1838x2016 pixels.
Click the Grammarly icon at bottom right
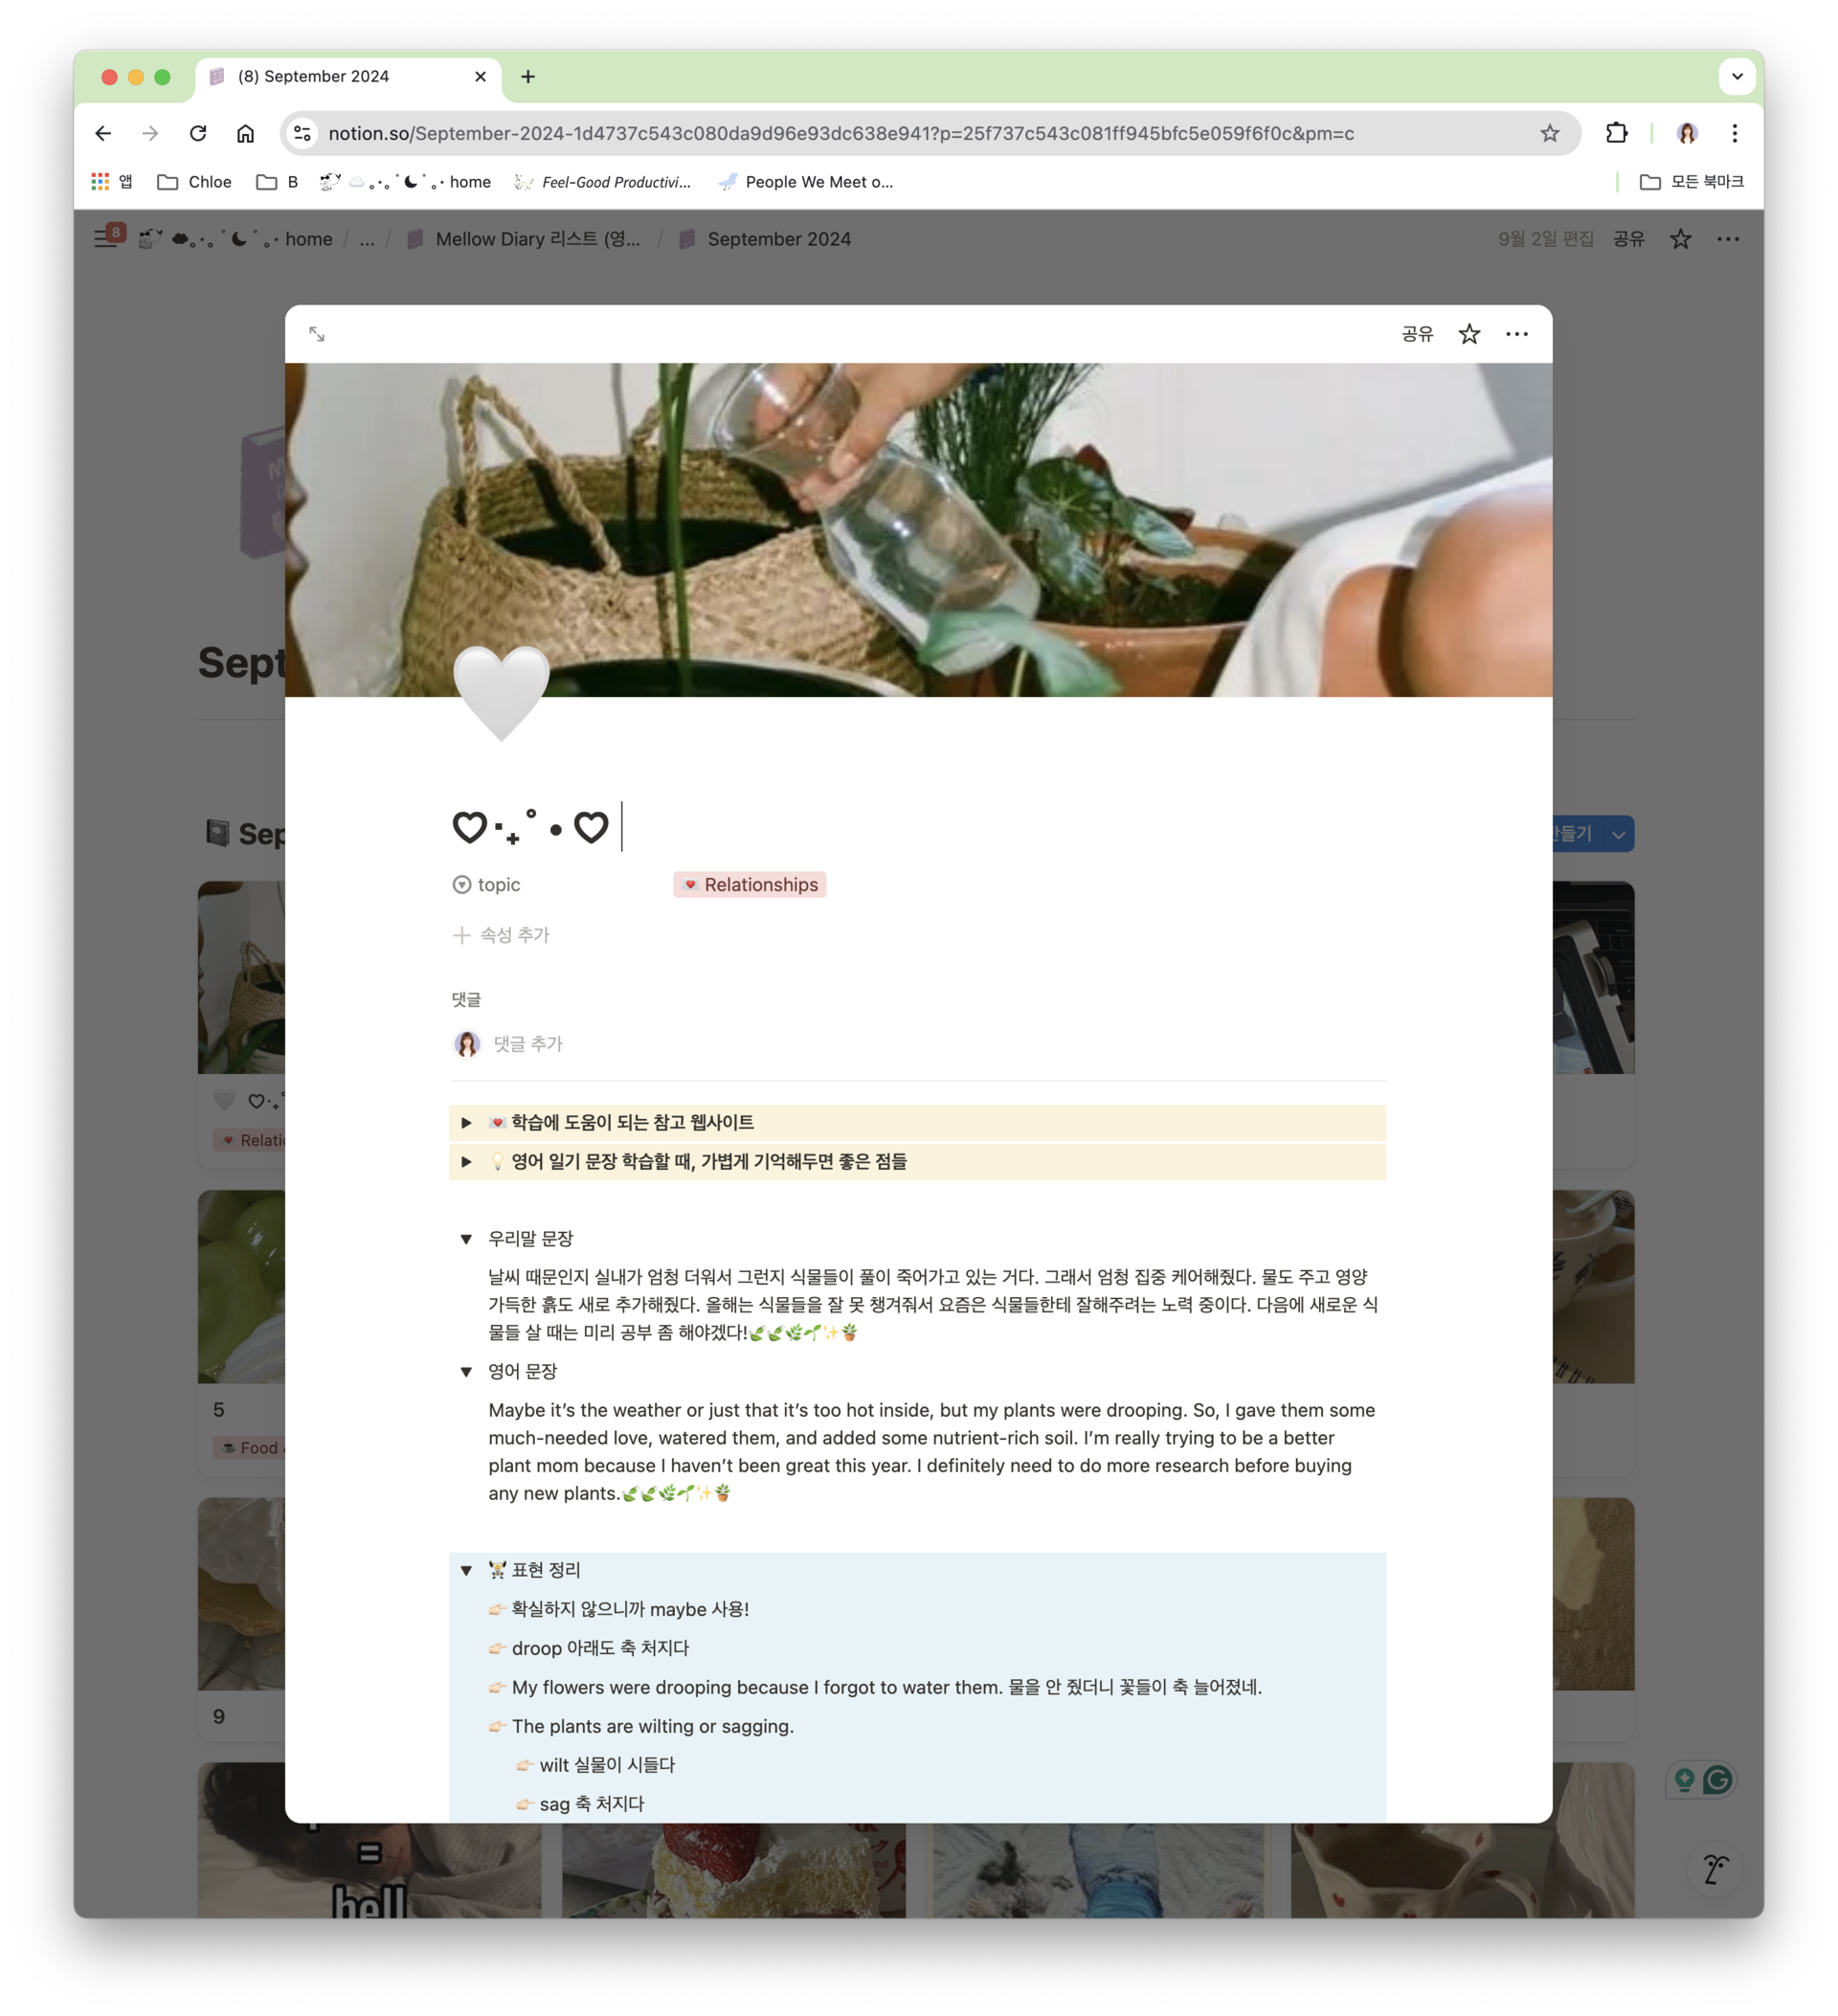[1717, 1779]
